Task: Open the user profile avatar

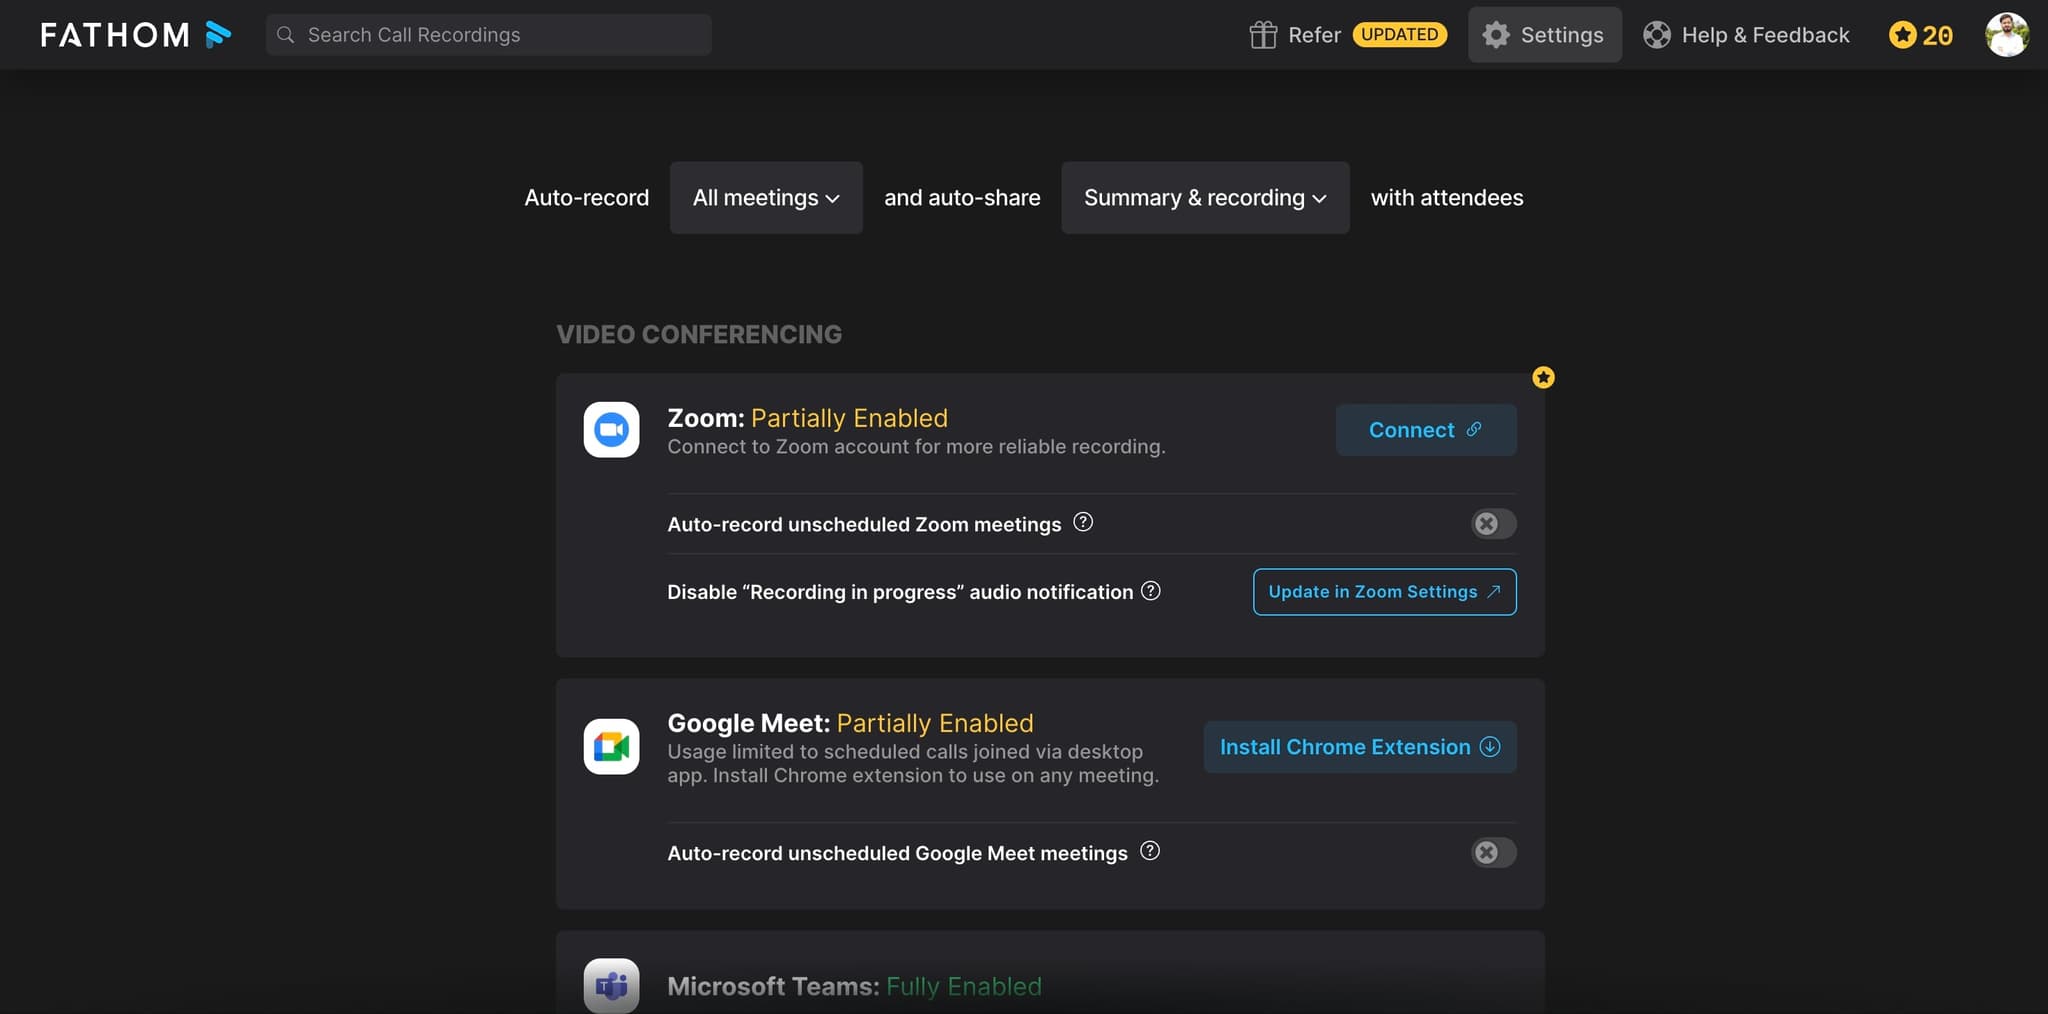Action: click(2006, 35)
